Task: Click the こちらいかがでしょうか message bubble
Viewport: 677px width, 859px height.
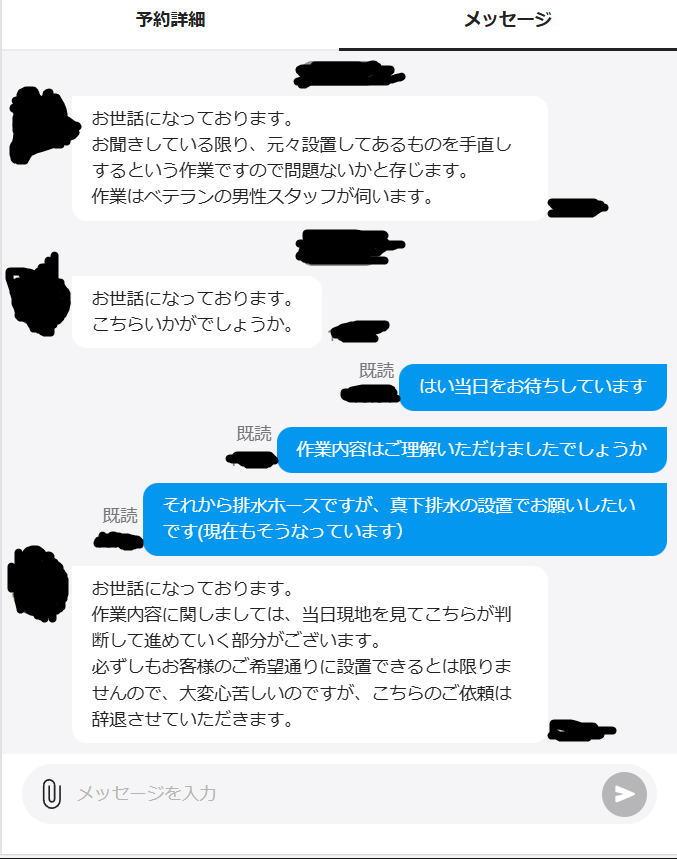Action: pyautogui.click(x=197, y=312)
